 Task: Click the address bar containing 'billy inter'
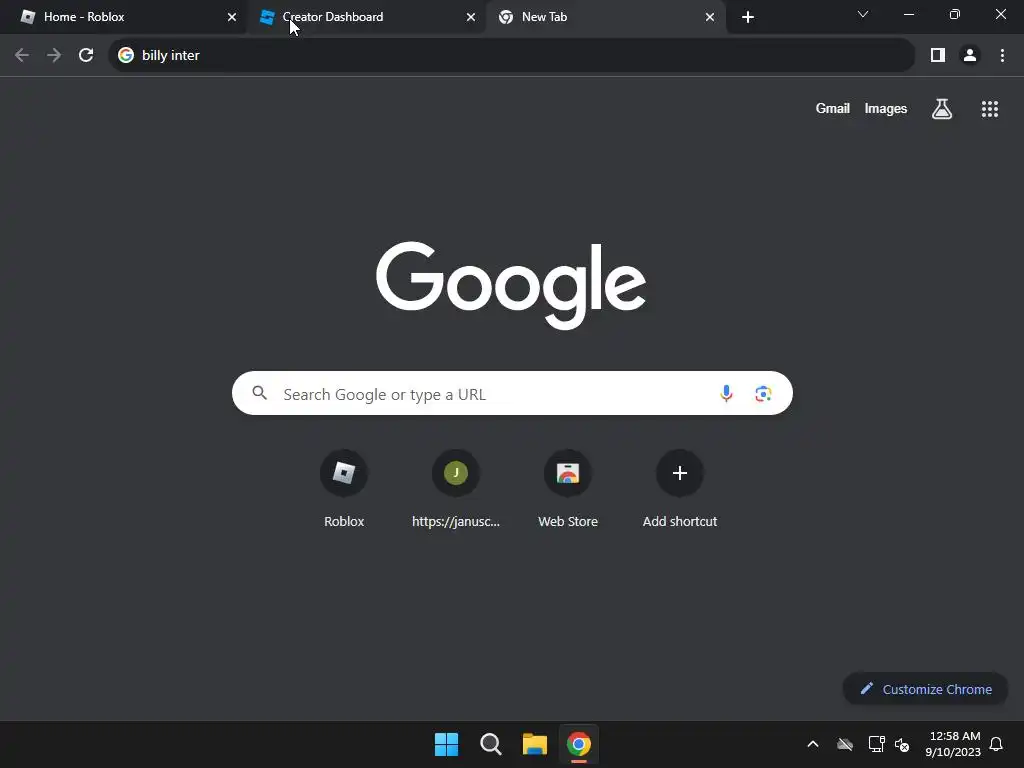[x=511, y=55]
